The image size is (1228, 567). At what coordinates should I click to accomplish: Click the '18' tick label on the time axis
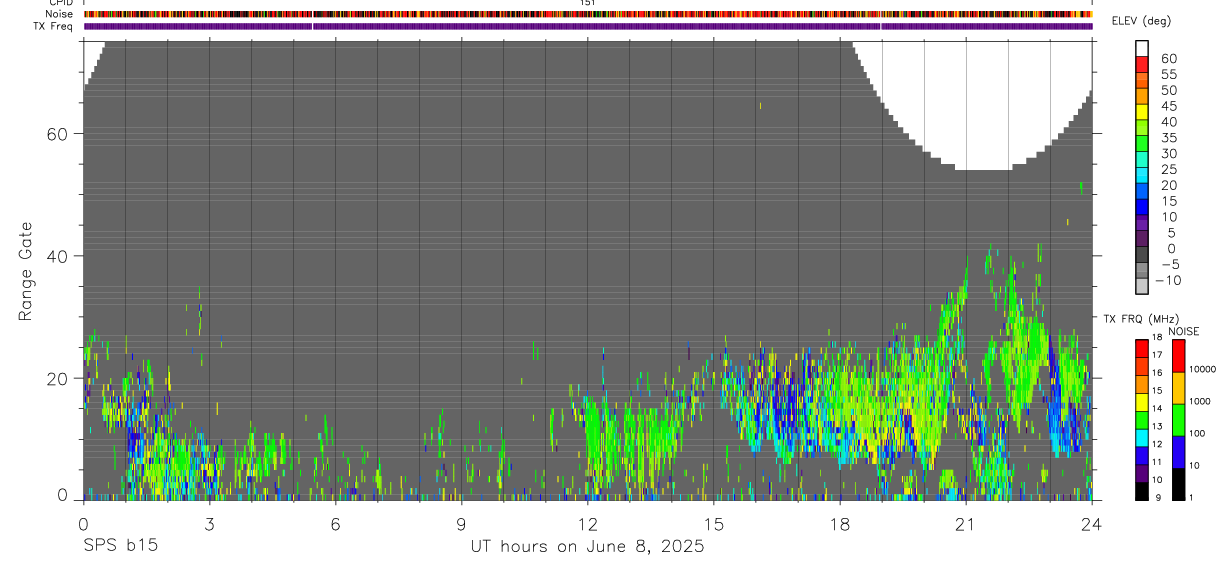pyautogui.click(x=839, y=524)
